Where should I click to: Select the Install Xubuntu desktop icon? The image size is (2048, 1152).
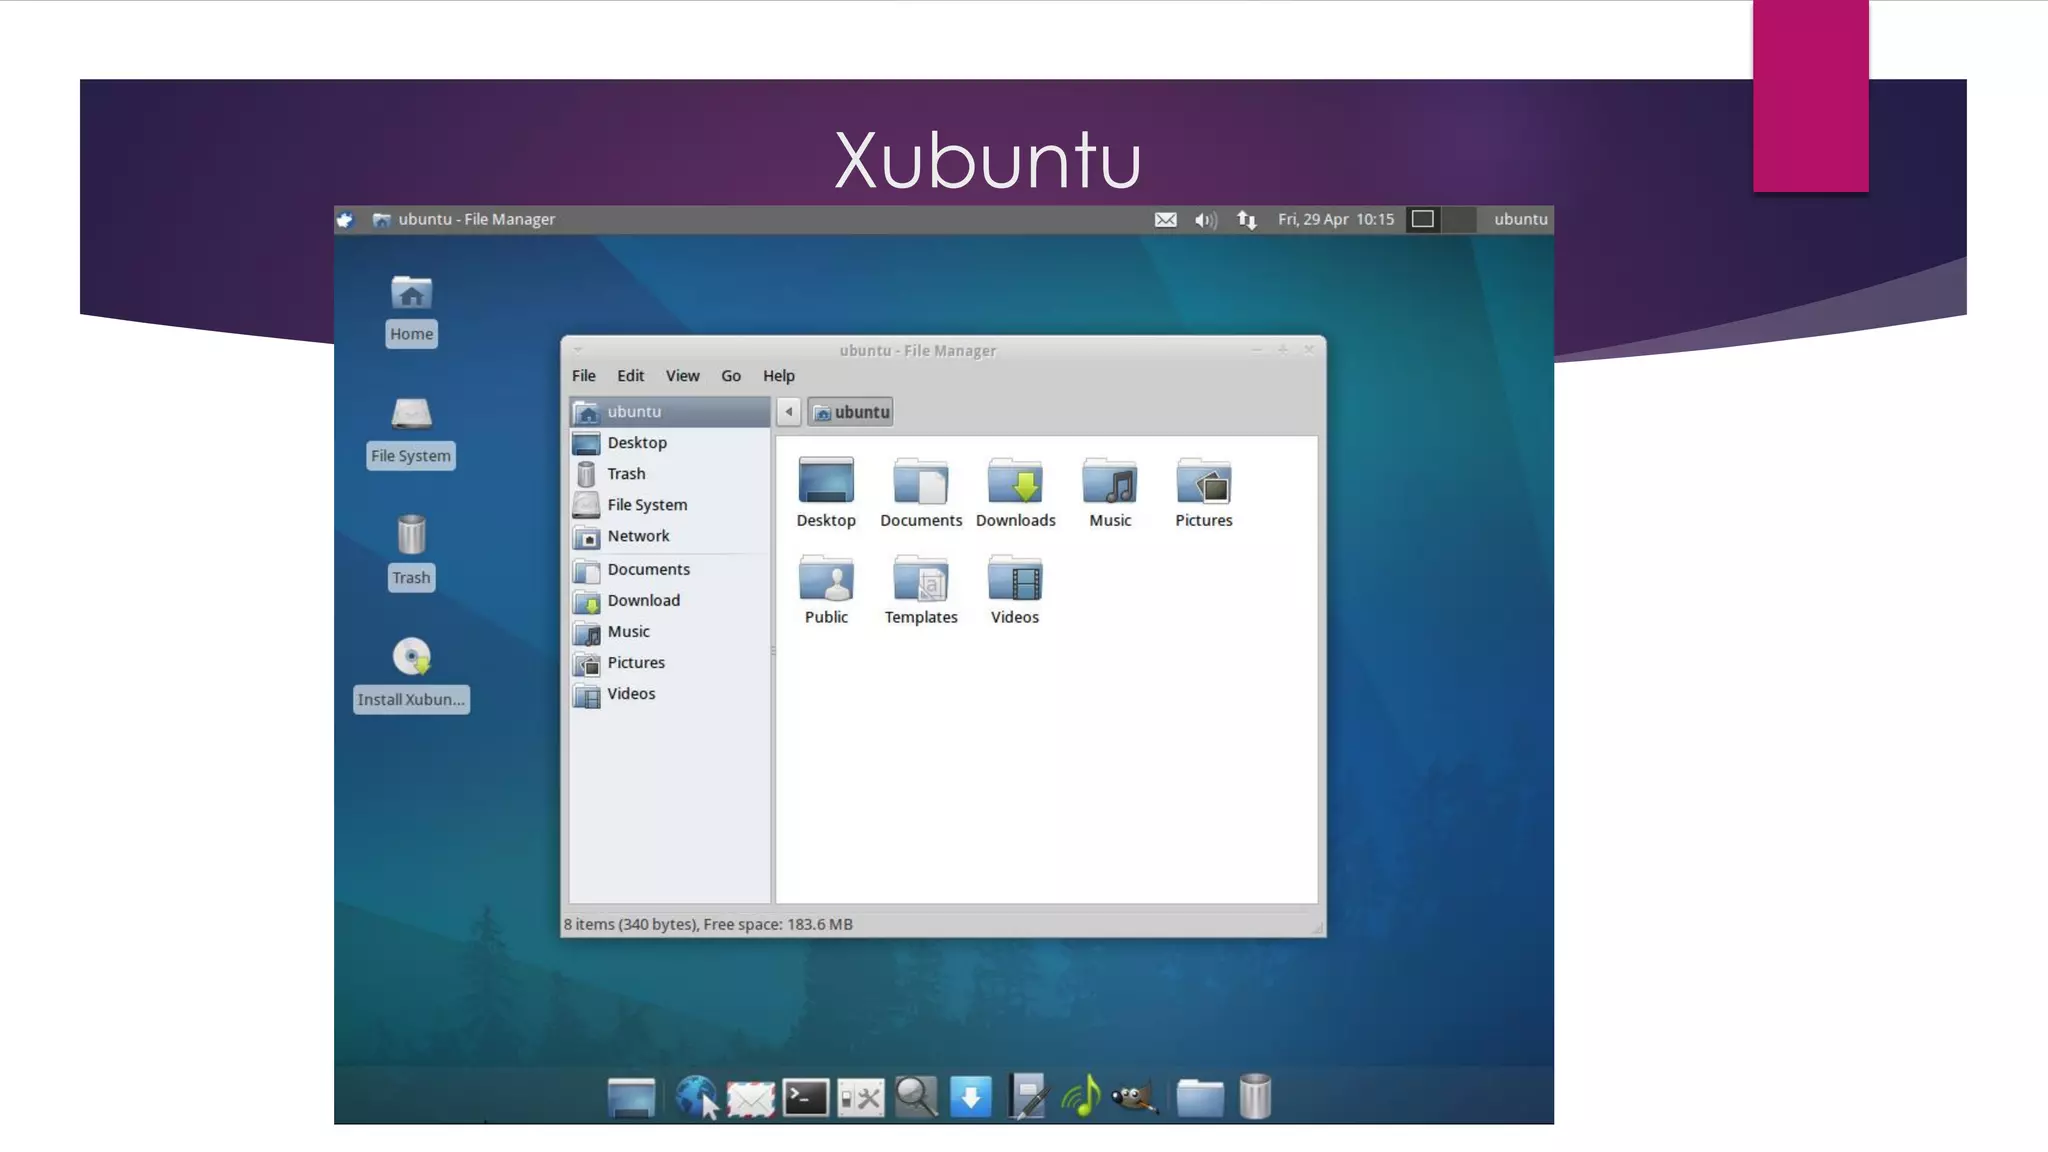coord(411,675)
